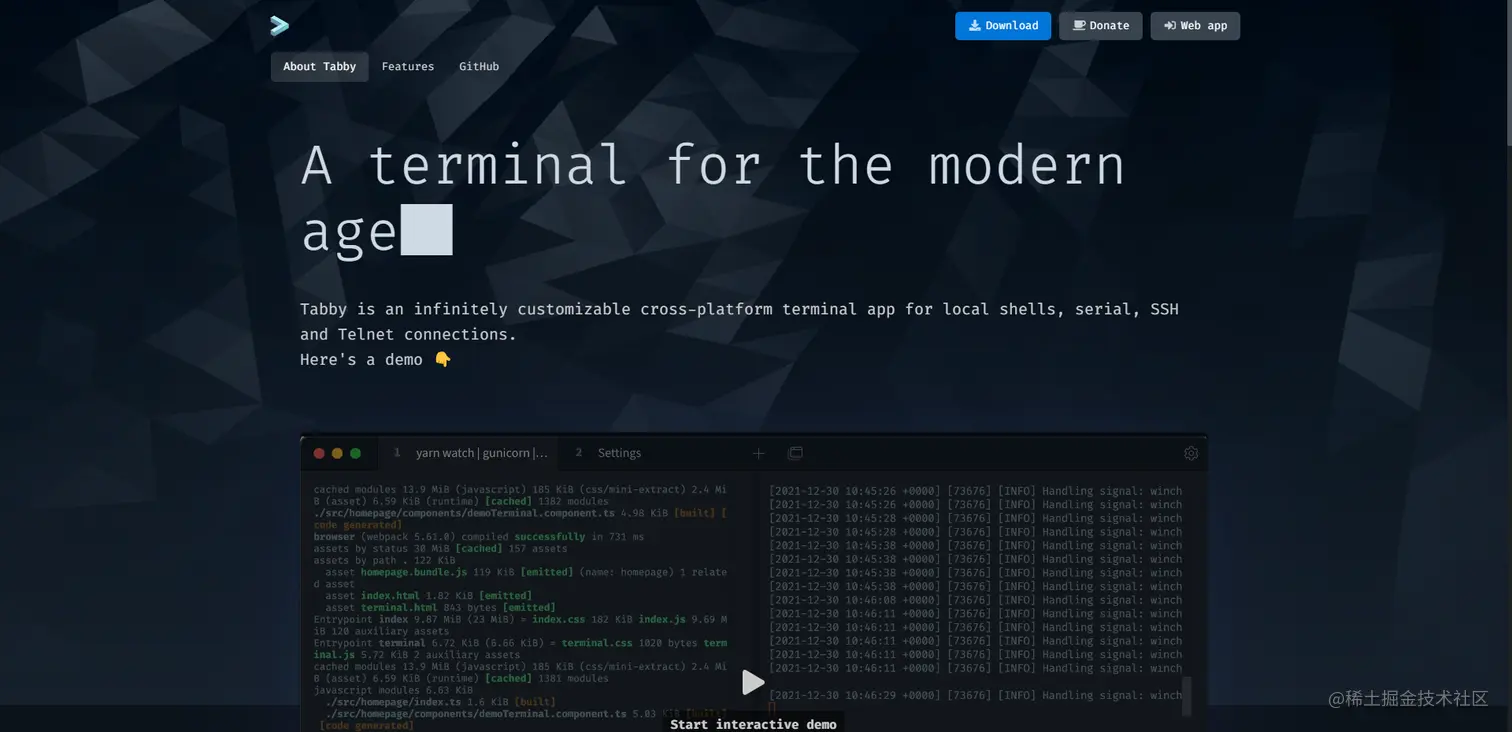The height and width of the screenshot is (732, 1512).
Task: Click the blue Download button
Action: pos(1003,26)
